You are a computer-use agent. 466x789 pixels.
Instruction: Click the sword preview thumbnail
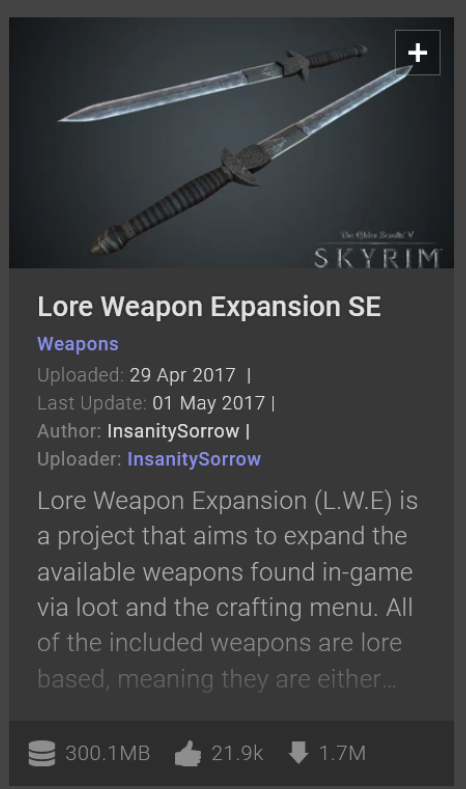coord(231,142)
